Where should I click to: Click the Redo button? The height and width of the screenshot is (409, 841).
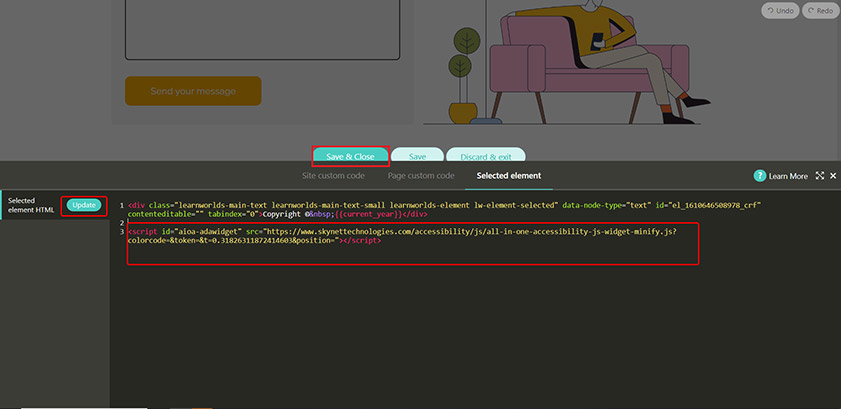pos(820,10)
